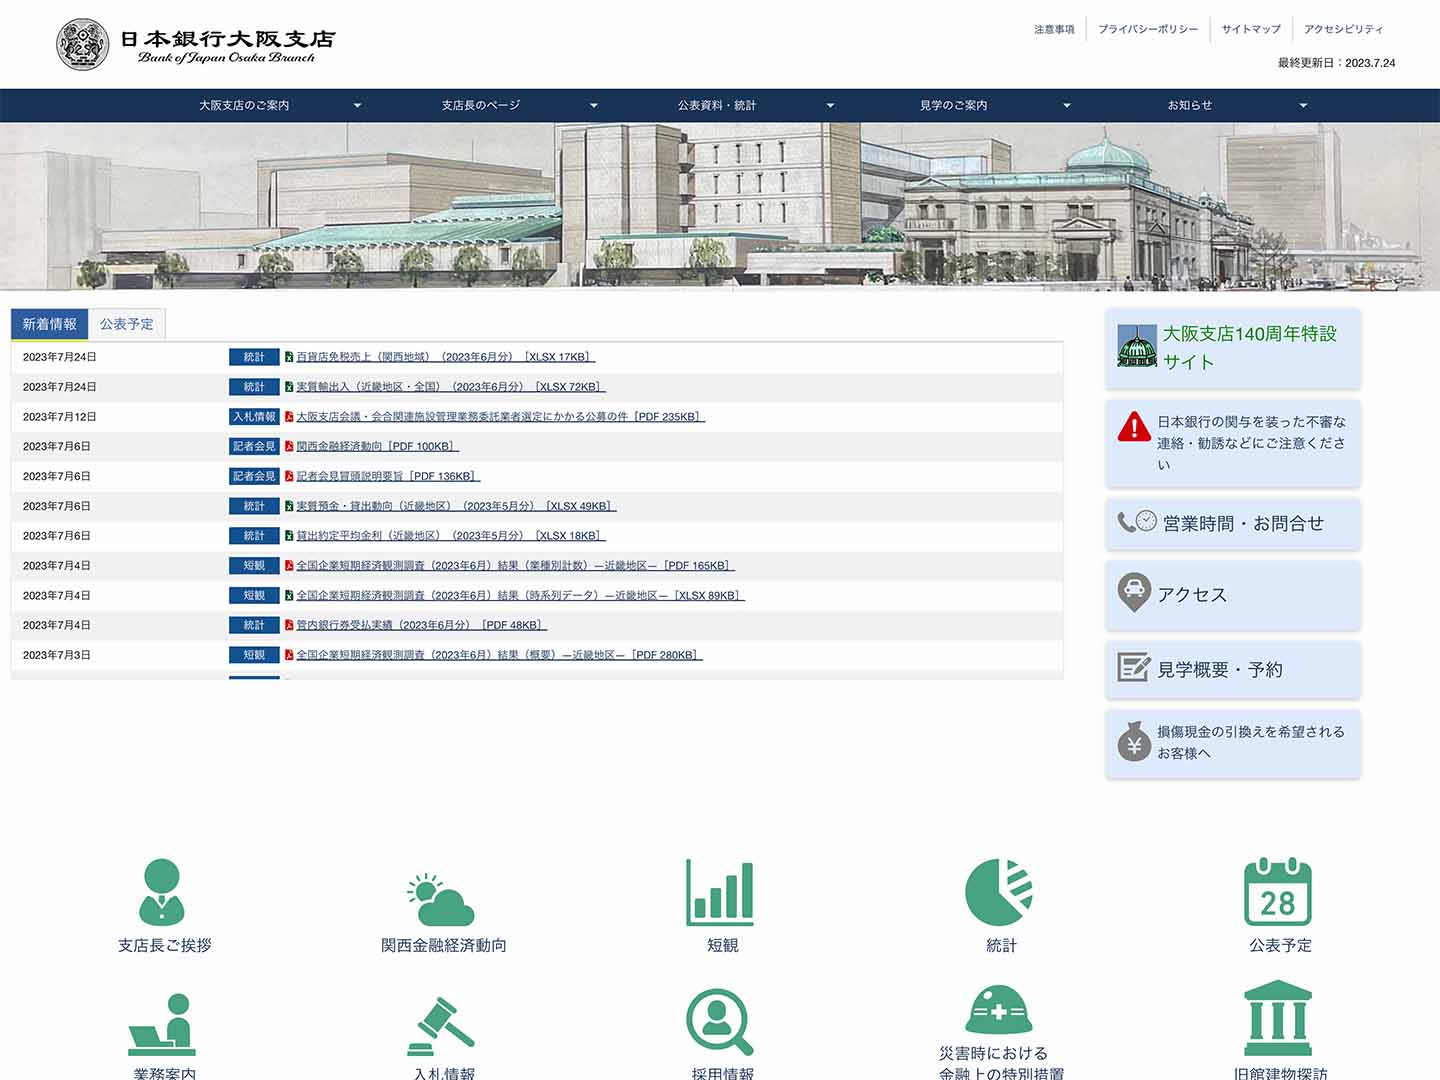1440x1080 pixels.
Task: Open 短観 時系列データ XLSX link
Action: (x=520, y=595)
